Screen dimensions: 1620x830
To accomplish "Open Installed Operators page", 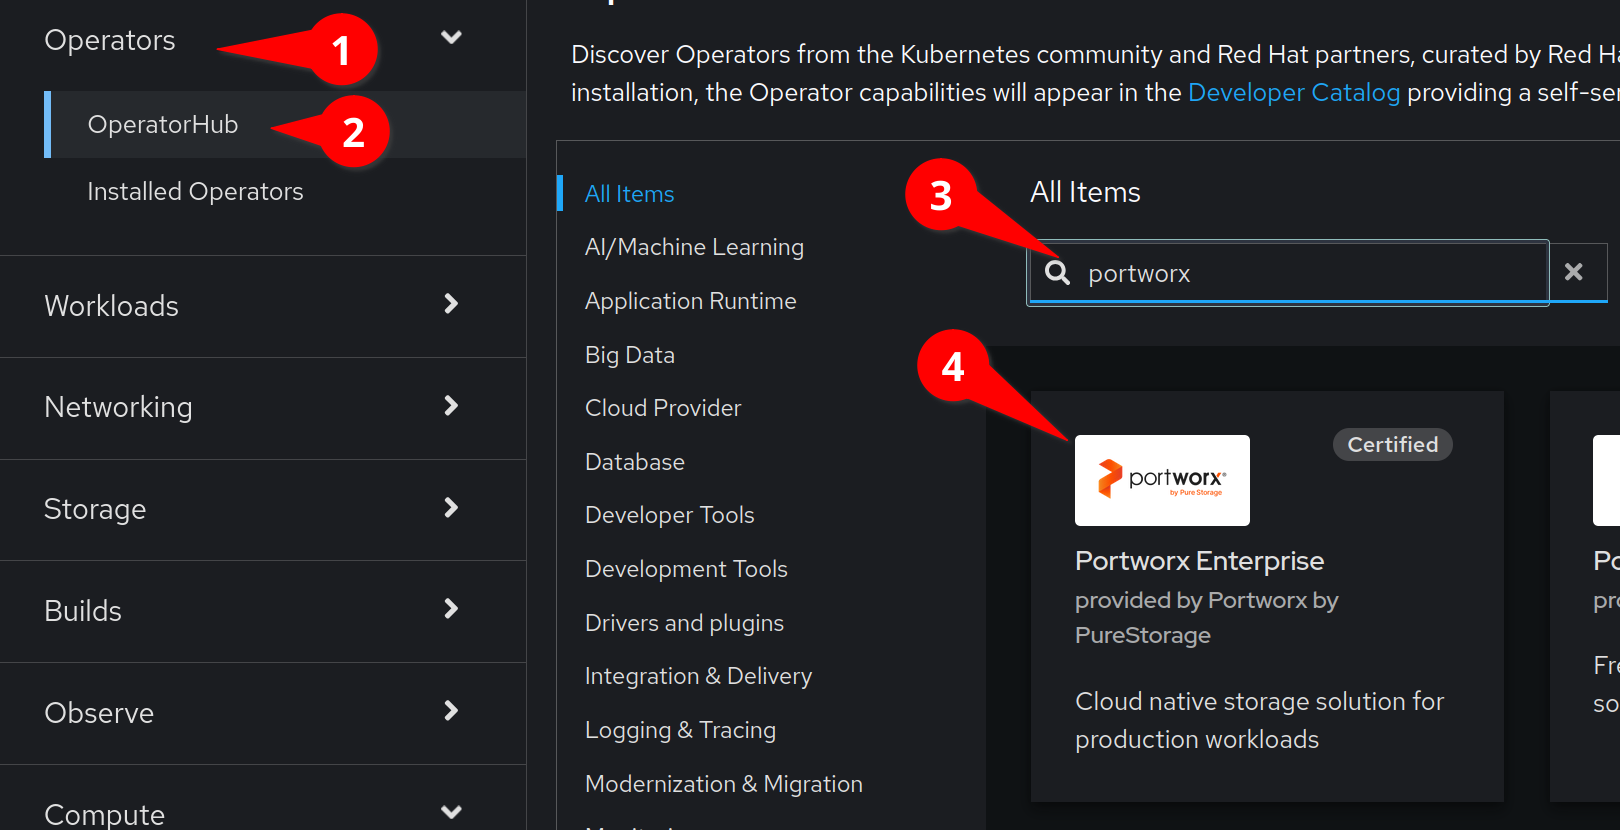I will tap(195, 191).
